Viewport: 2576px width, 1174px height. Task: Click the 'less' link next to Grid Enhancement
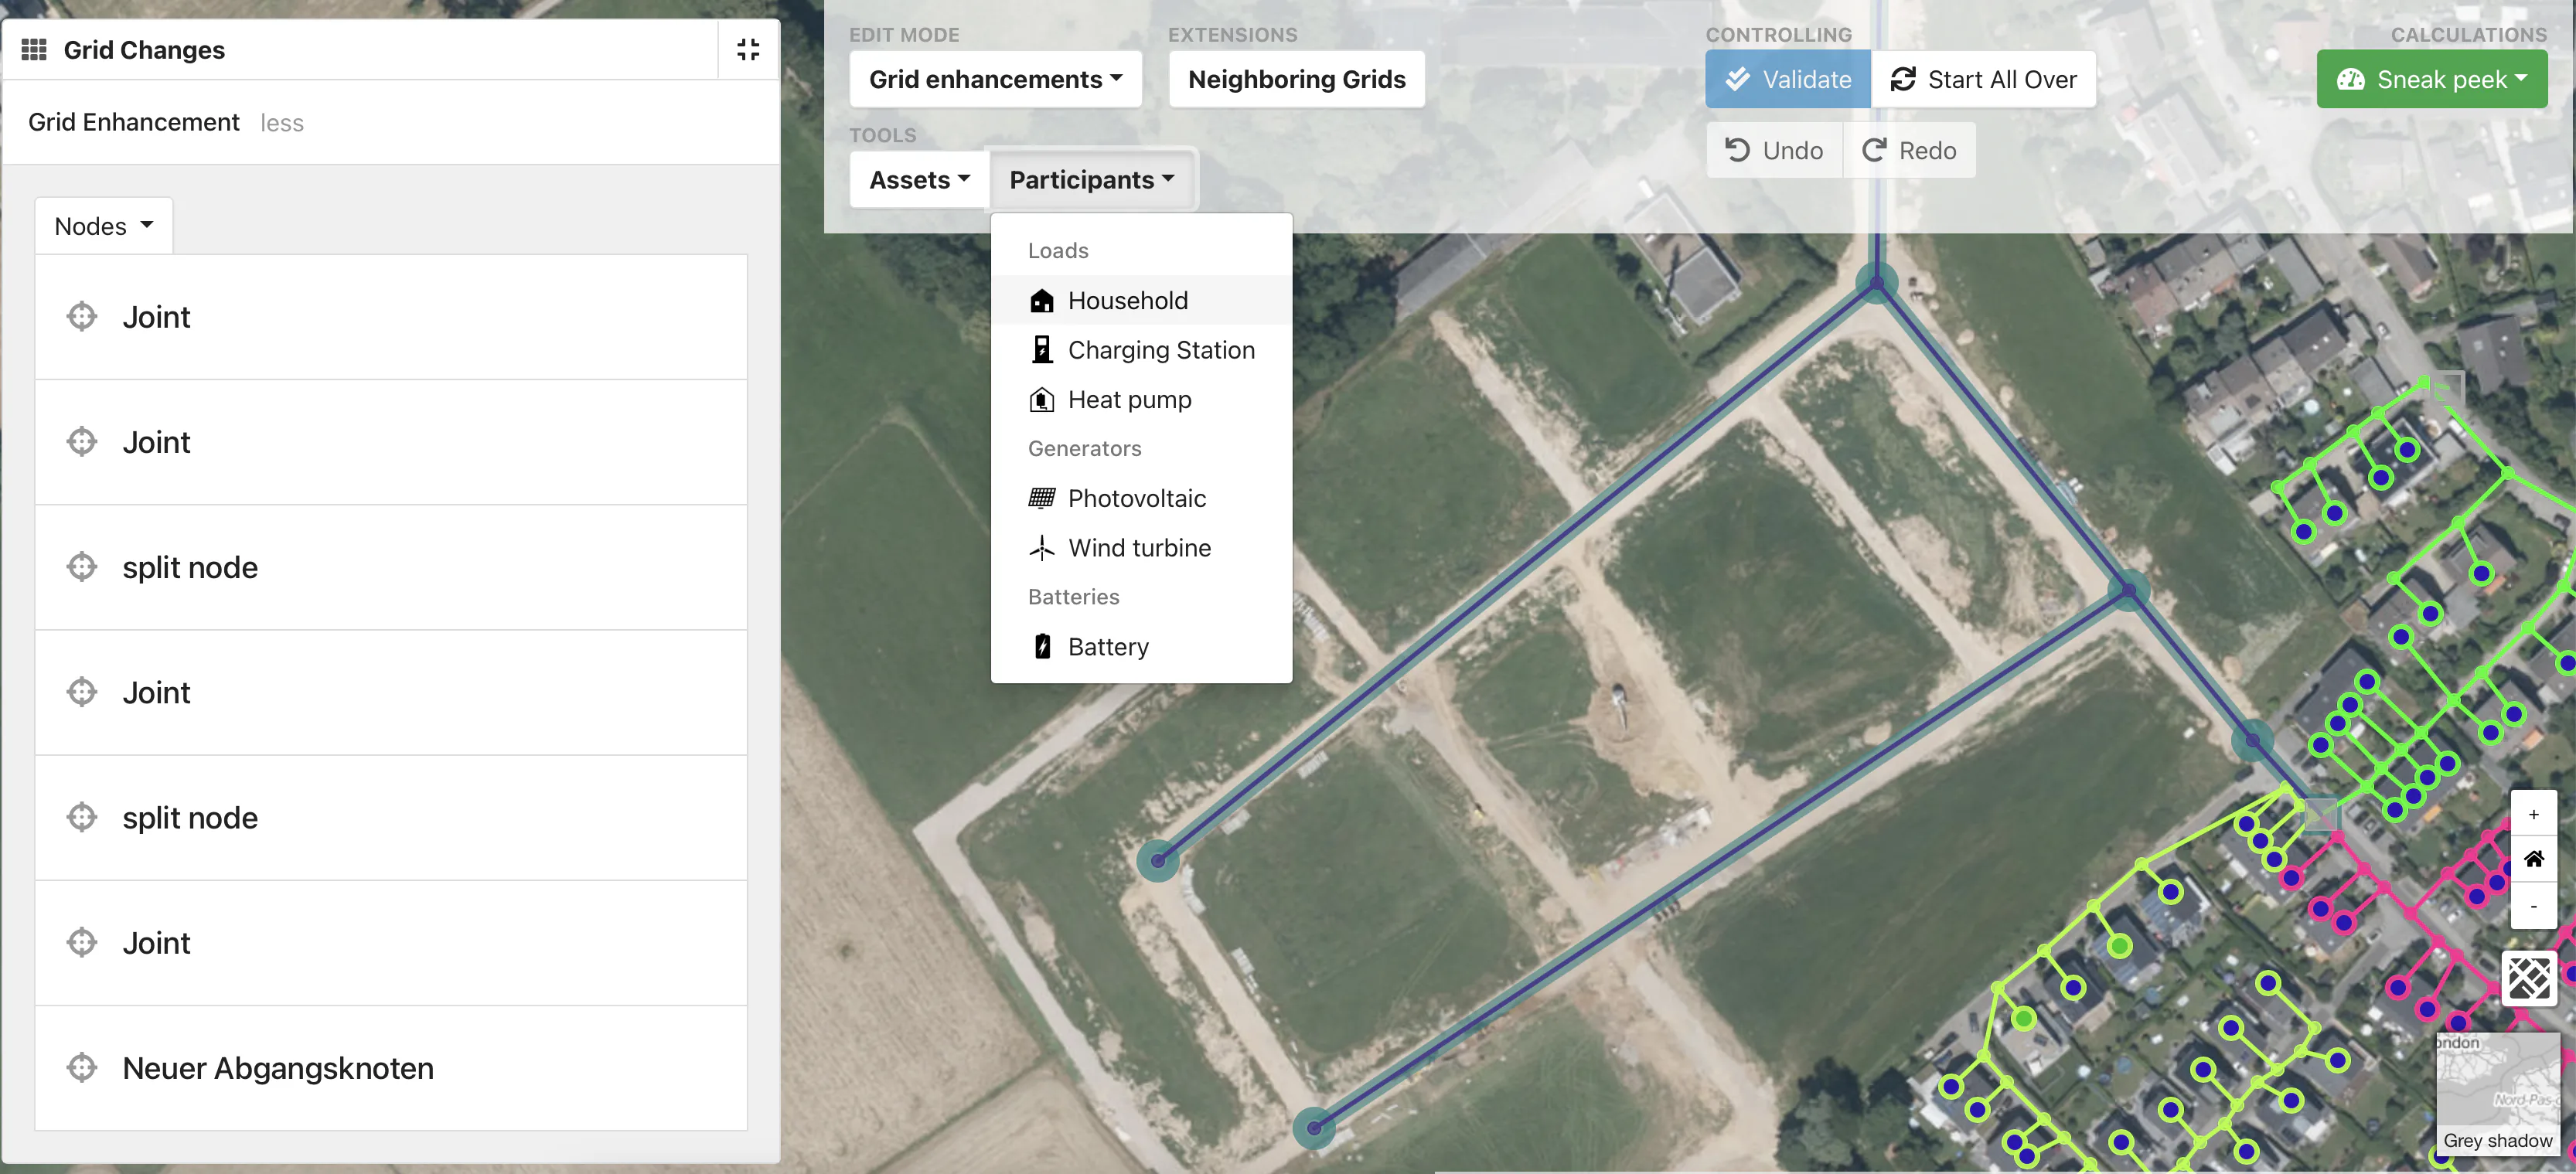click(282, 123)
